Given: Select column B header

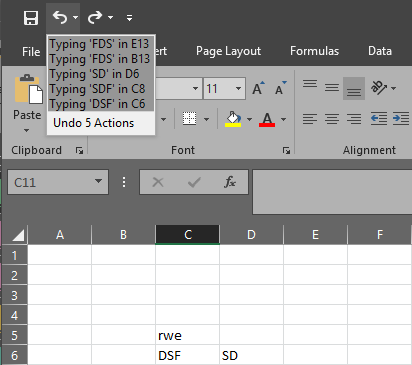Looking at the screenshot, I should [123, 235].
